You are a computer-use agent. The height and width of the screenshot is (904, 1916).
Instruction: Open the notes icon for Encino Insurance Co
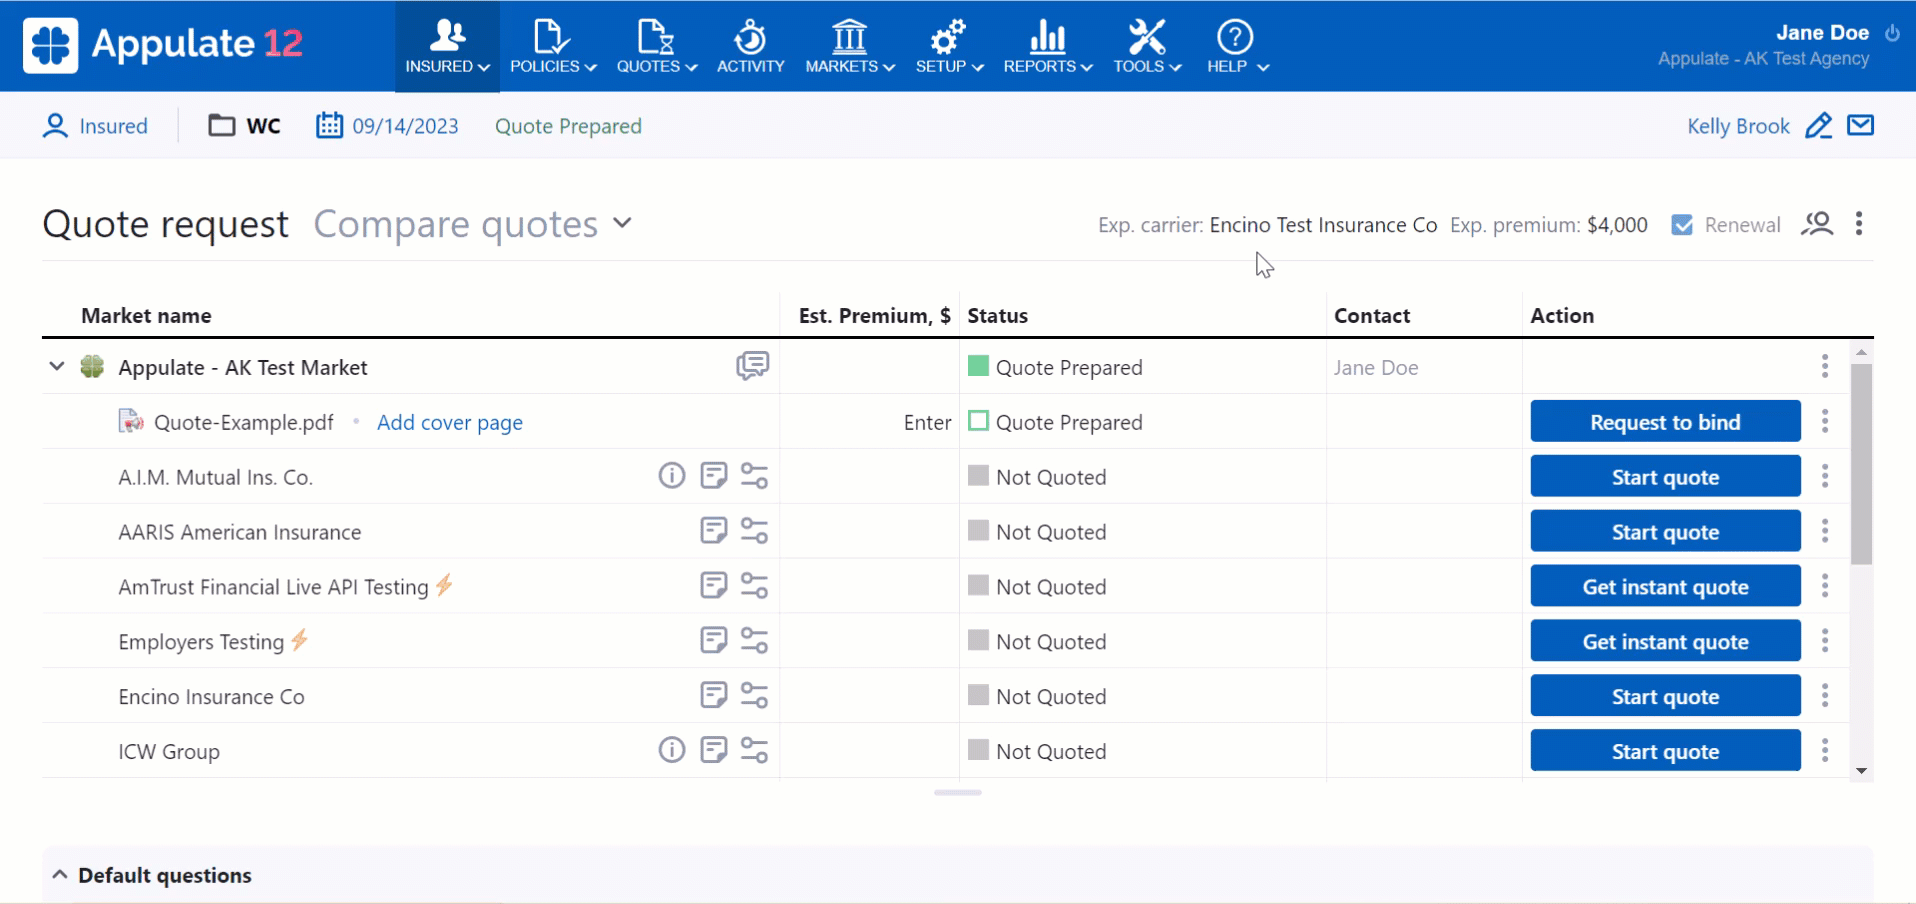(713, 695)
